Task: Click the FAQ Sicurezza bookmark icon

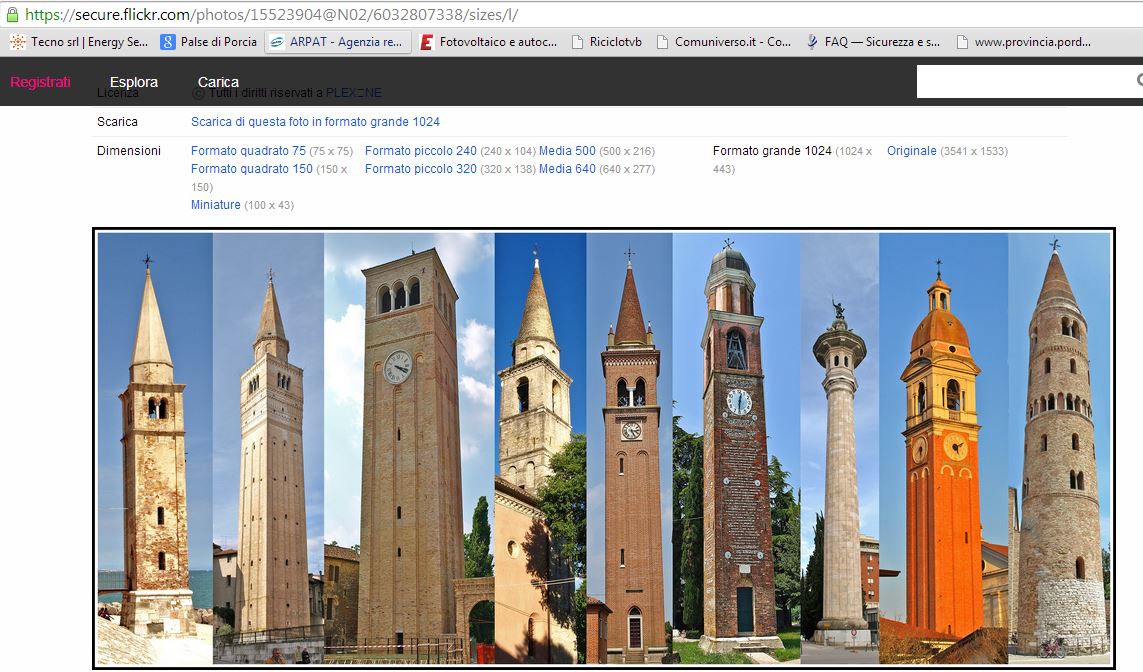Action: coord(812,42)
